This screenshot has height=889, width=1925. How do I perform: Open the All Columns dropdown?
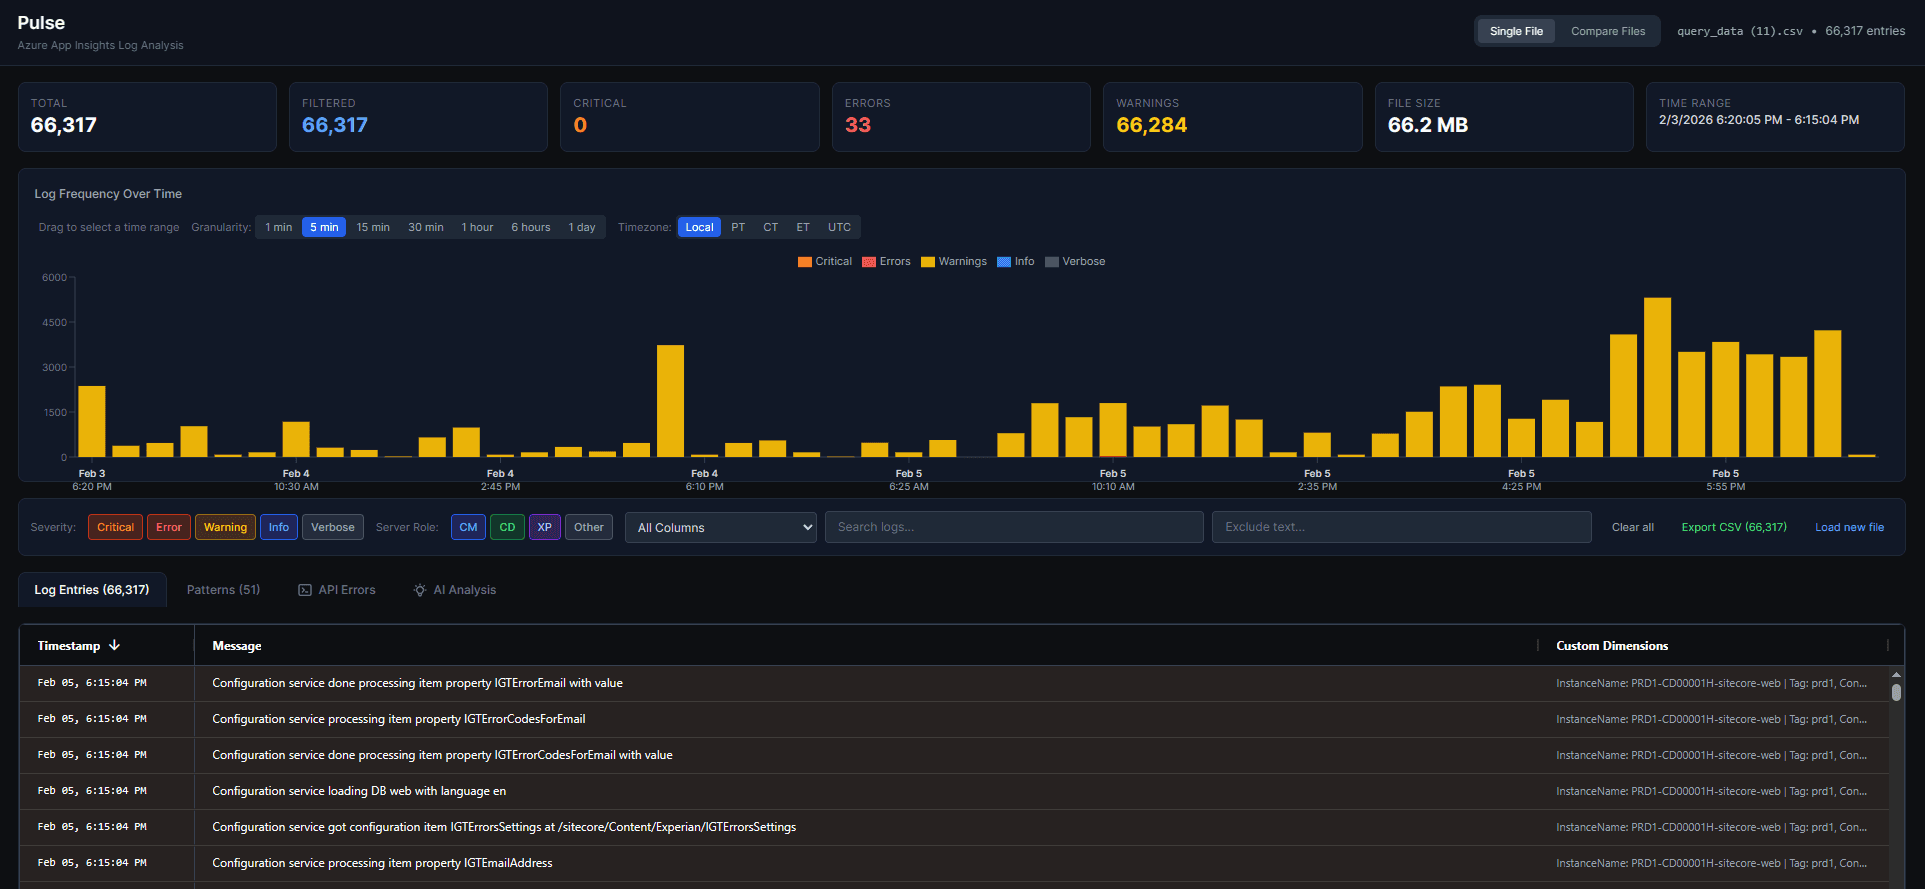tap(721, 527)
